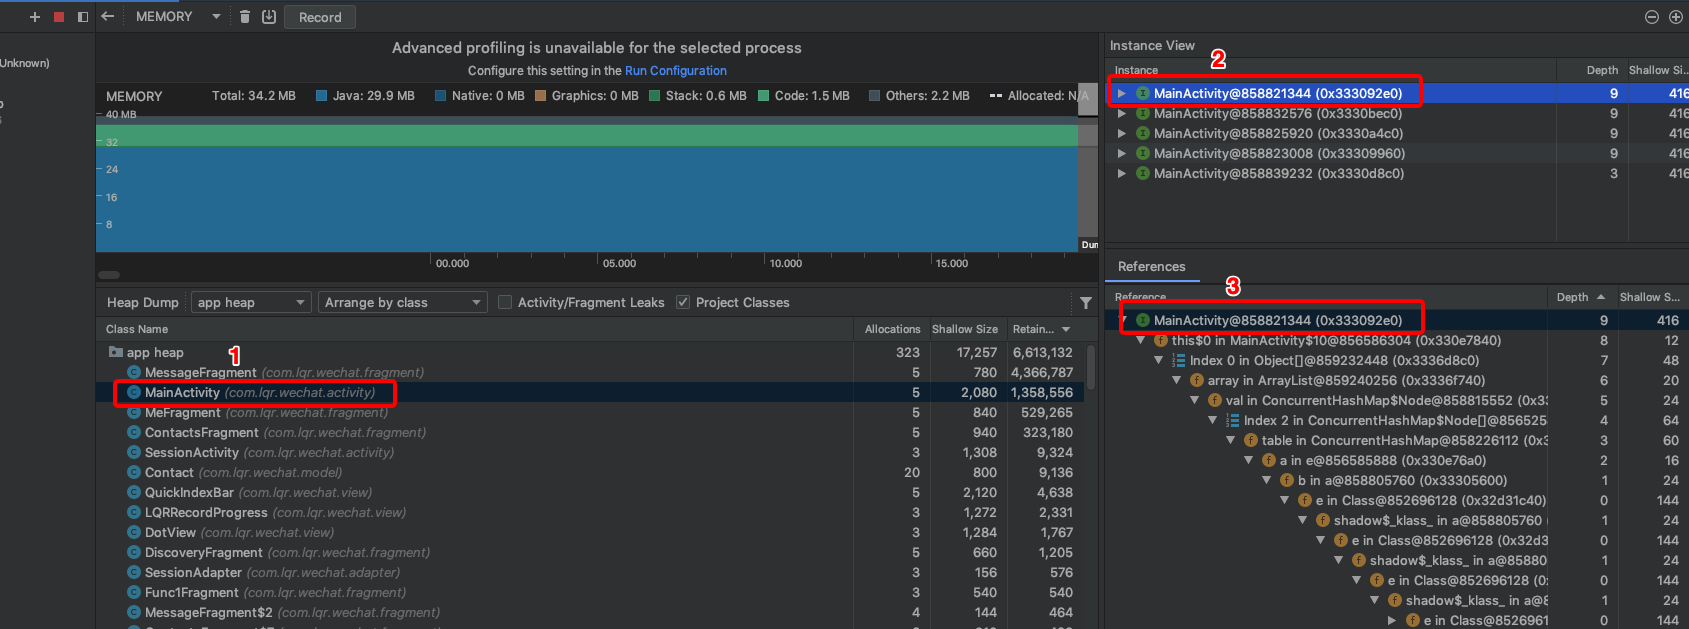Open the class filter funnel icon

click(1086, 303)
